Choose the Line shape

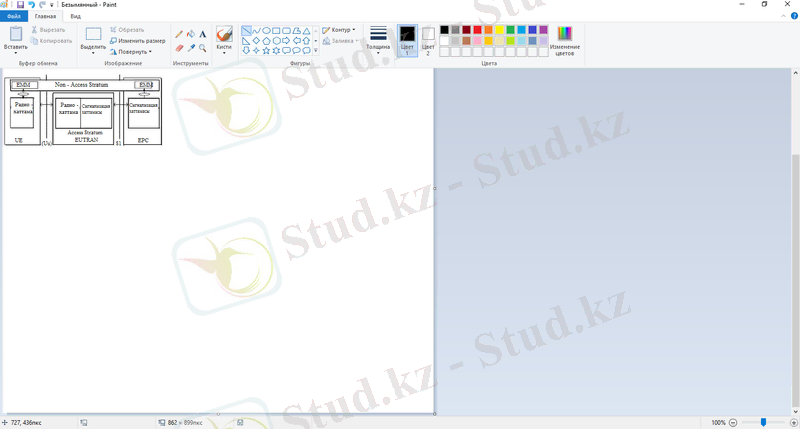[x=246, y=31]
